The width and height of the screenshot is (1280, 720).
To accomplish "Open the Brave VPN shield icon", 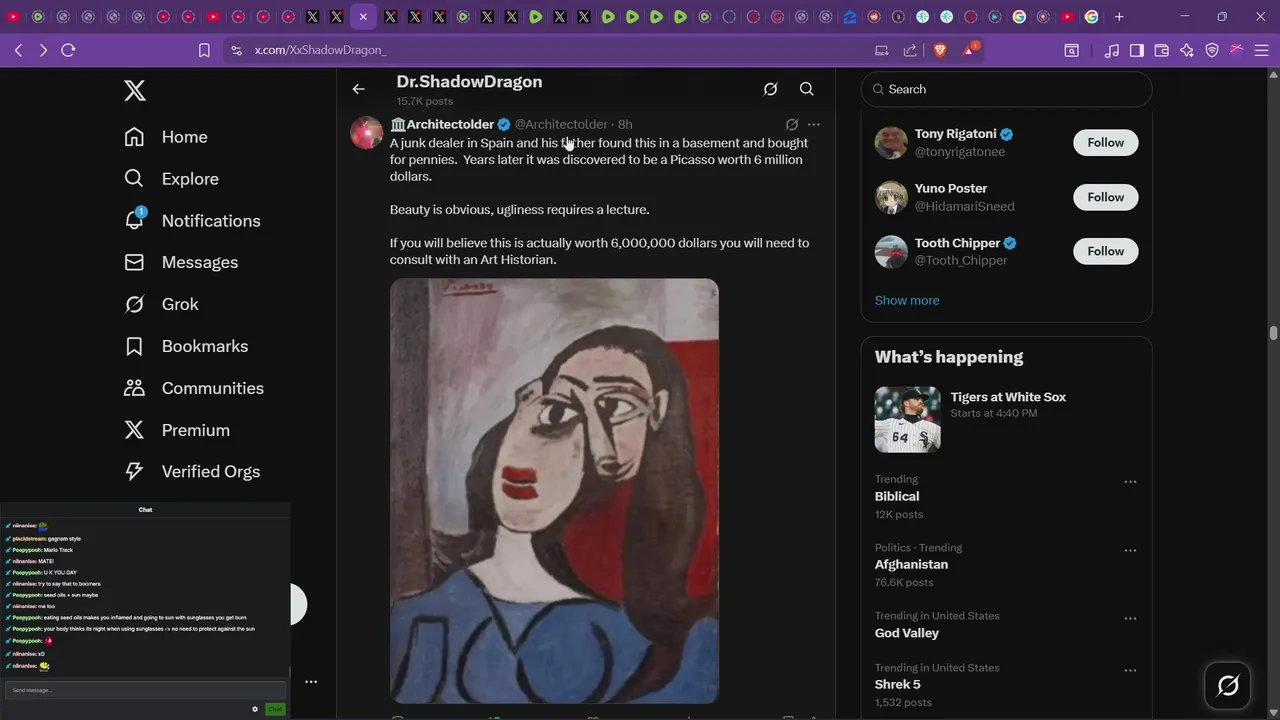I will pyautogui.click(x=1212, y=50).
